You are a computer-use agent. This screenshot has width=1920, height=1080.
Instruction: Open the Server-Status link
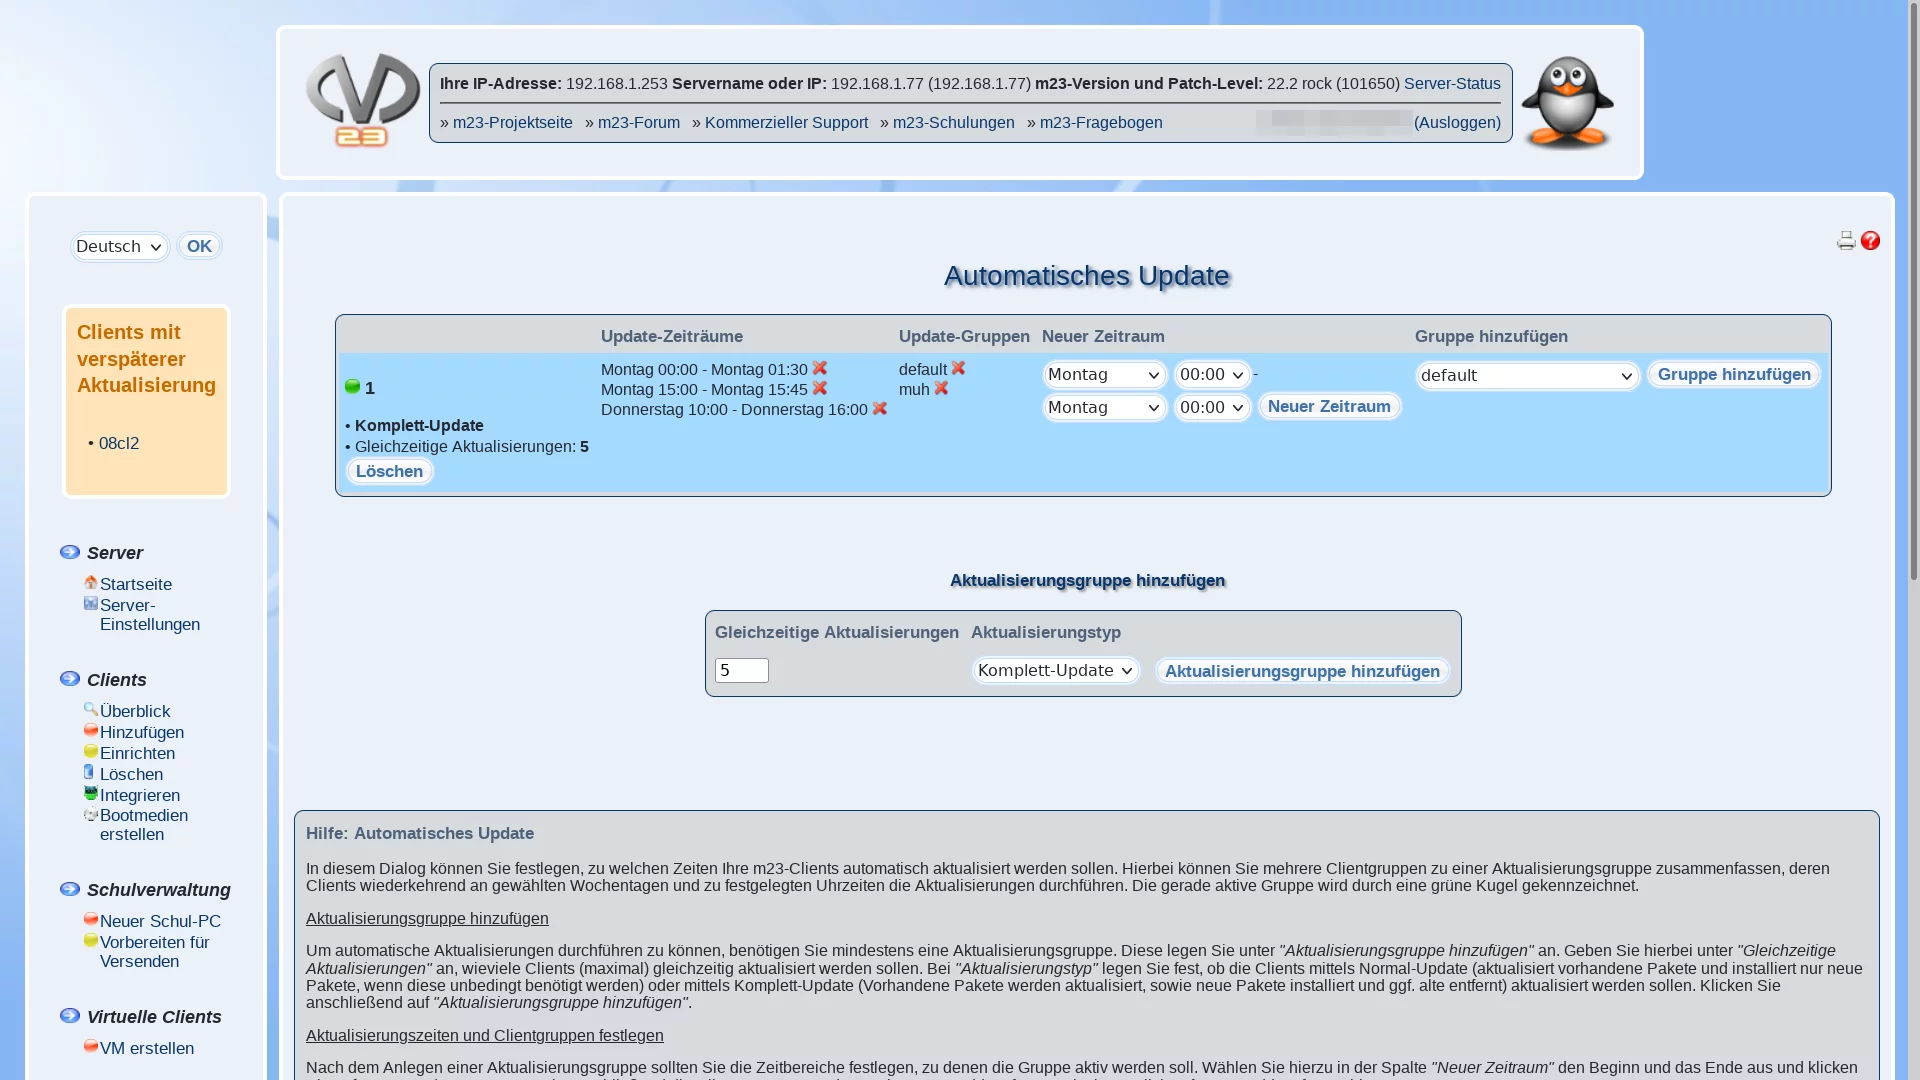[1452, 83]
